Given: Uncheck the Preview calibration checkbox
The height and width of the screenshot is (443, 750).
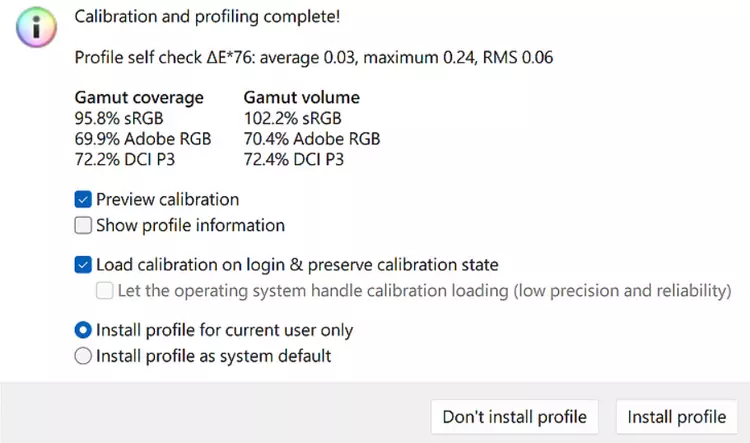Looking at the screenshot, I should point(83,199).
